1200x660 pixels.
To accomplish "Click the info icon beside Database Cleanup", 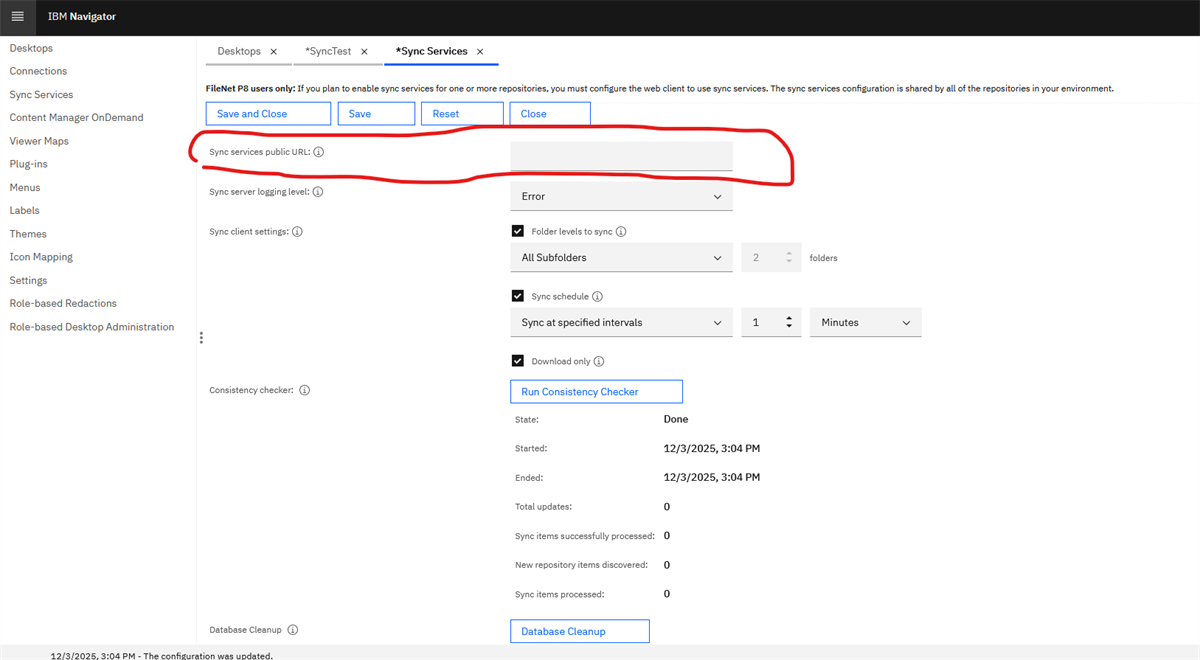I will [x=293, y=629].
